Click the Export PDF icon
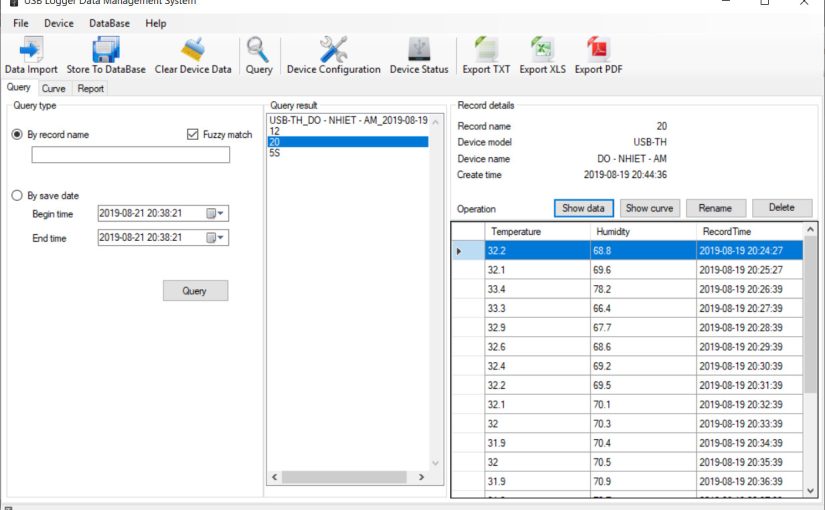Viewport: 825px width, 510px height. coord(598,50)
